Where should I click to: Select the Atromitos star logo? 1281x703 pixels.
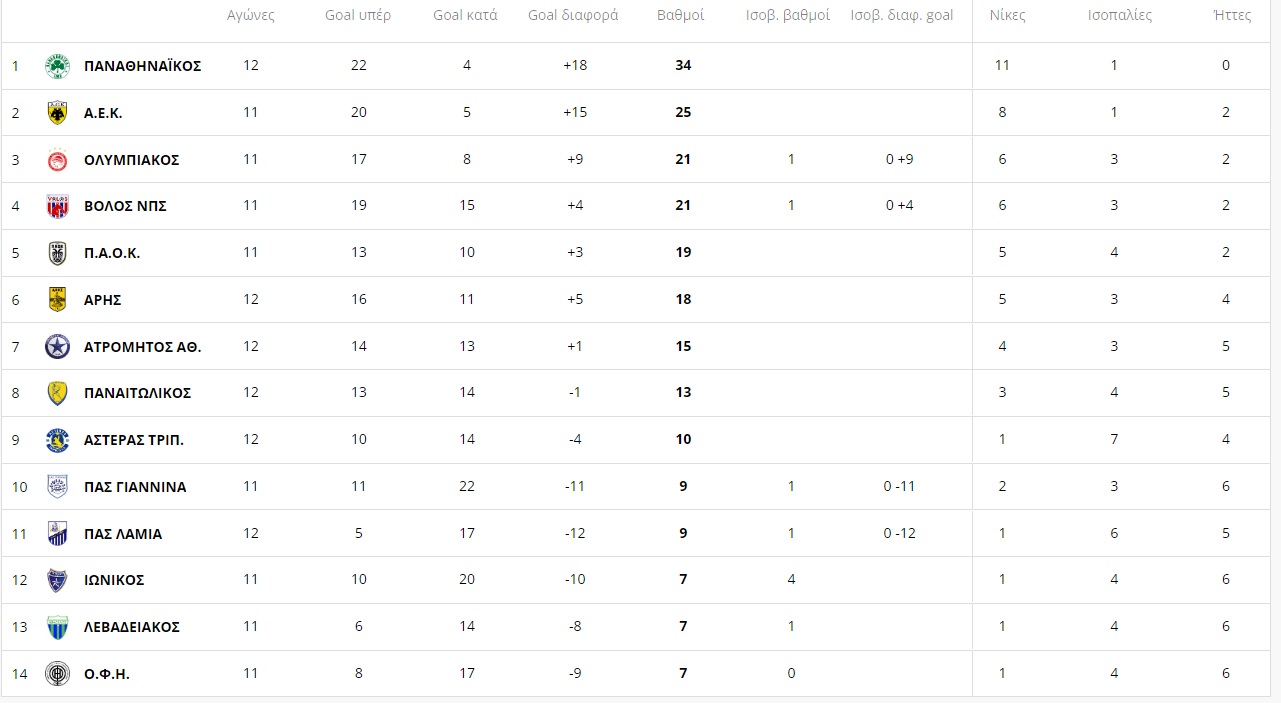(57, 347)
